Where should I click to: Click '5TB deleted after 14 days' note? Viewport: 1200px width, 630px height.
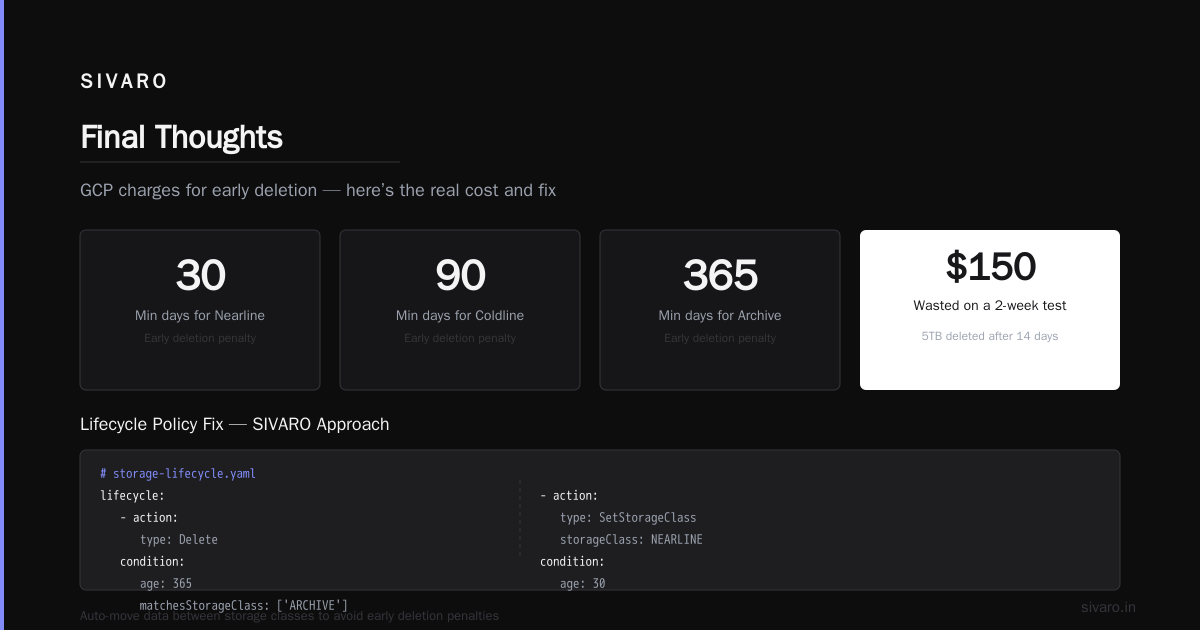tap(990, 336)
